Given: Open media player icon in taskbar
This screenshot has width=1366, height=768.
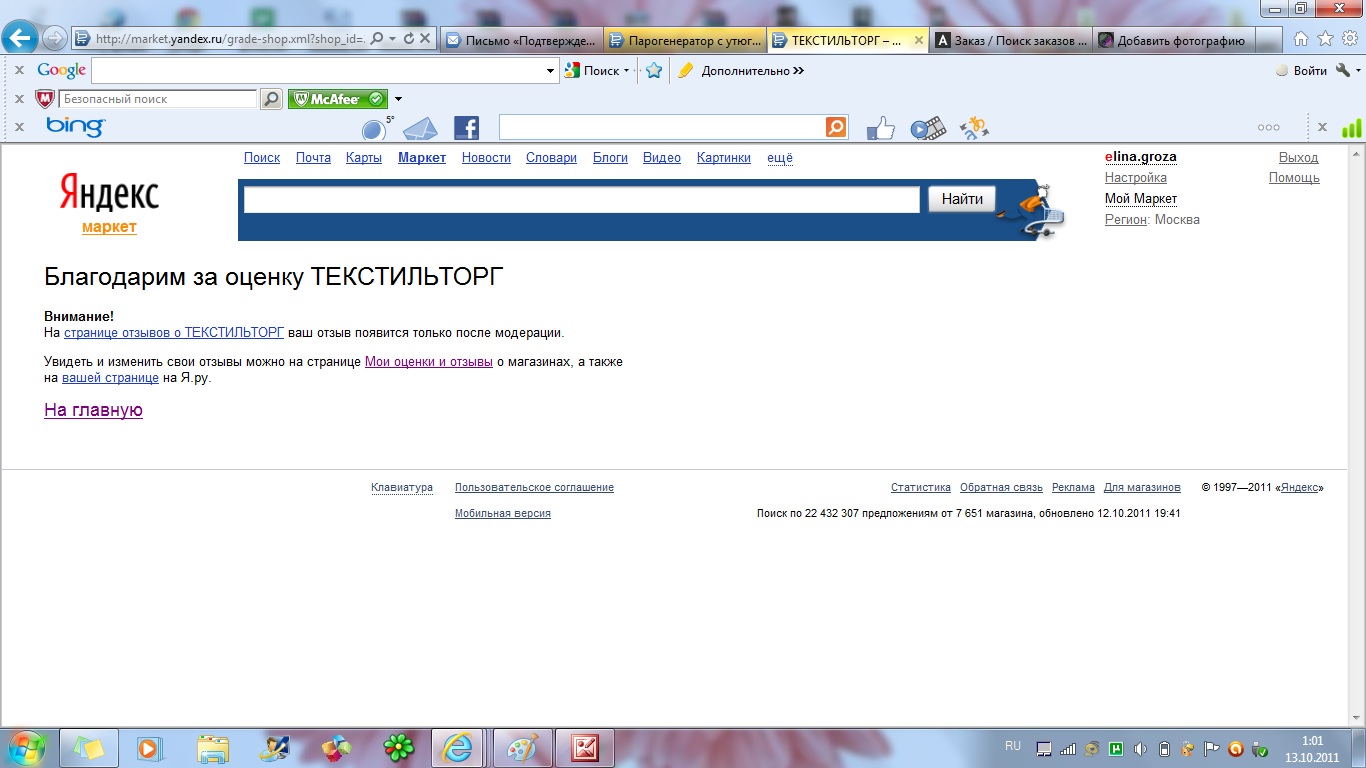Looking at the screenshot, I should tap(149, 748).
